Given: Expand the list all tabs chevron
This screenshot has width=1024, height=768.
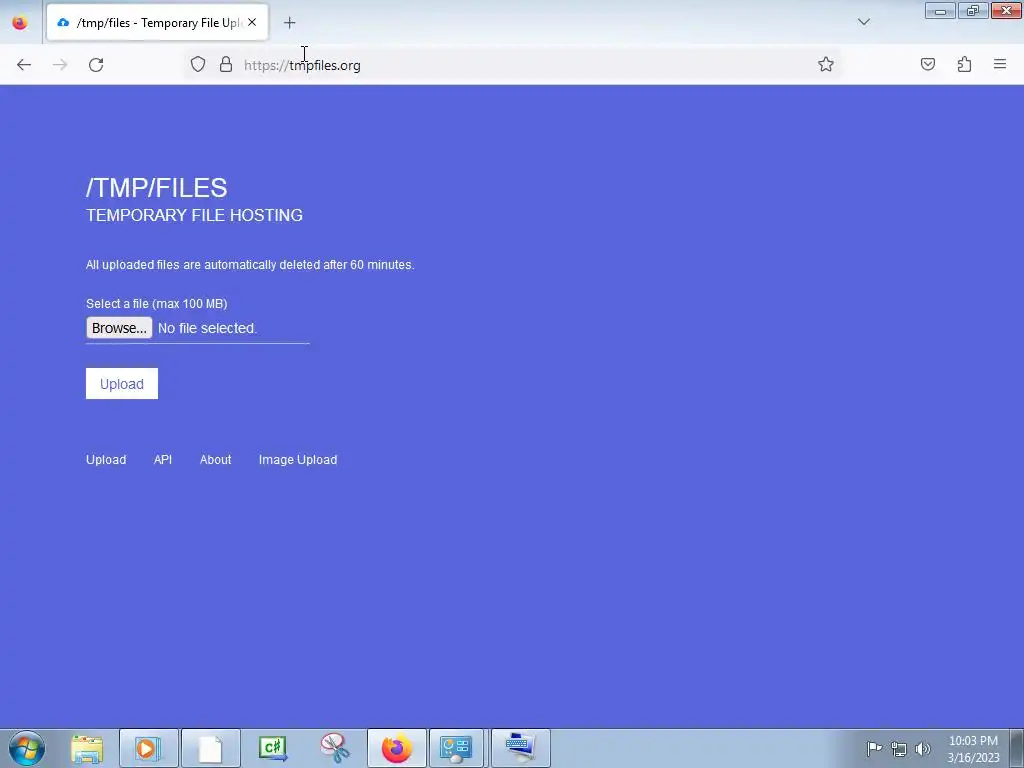Looking at the screenshot, I should coord(863,22).
